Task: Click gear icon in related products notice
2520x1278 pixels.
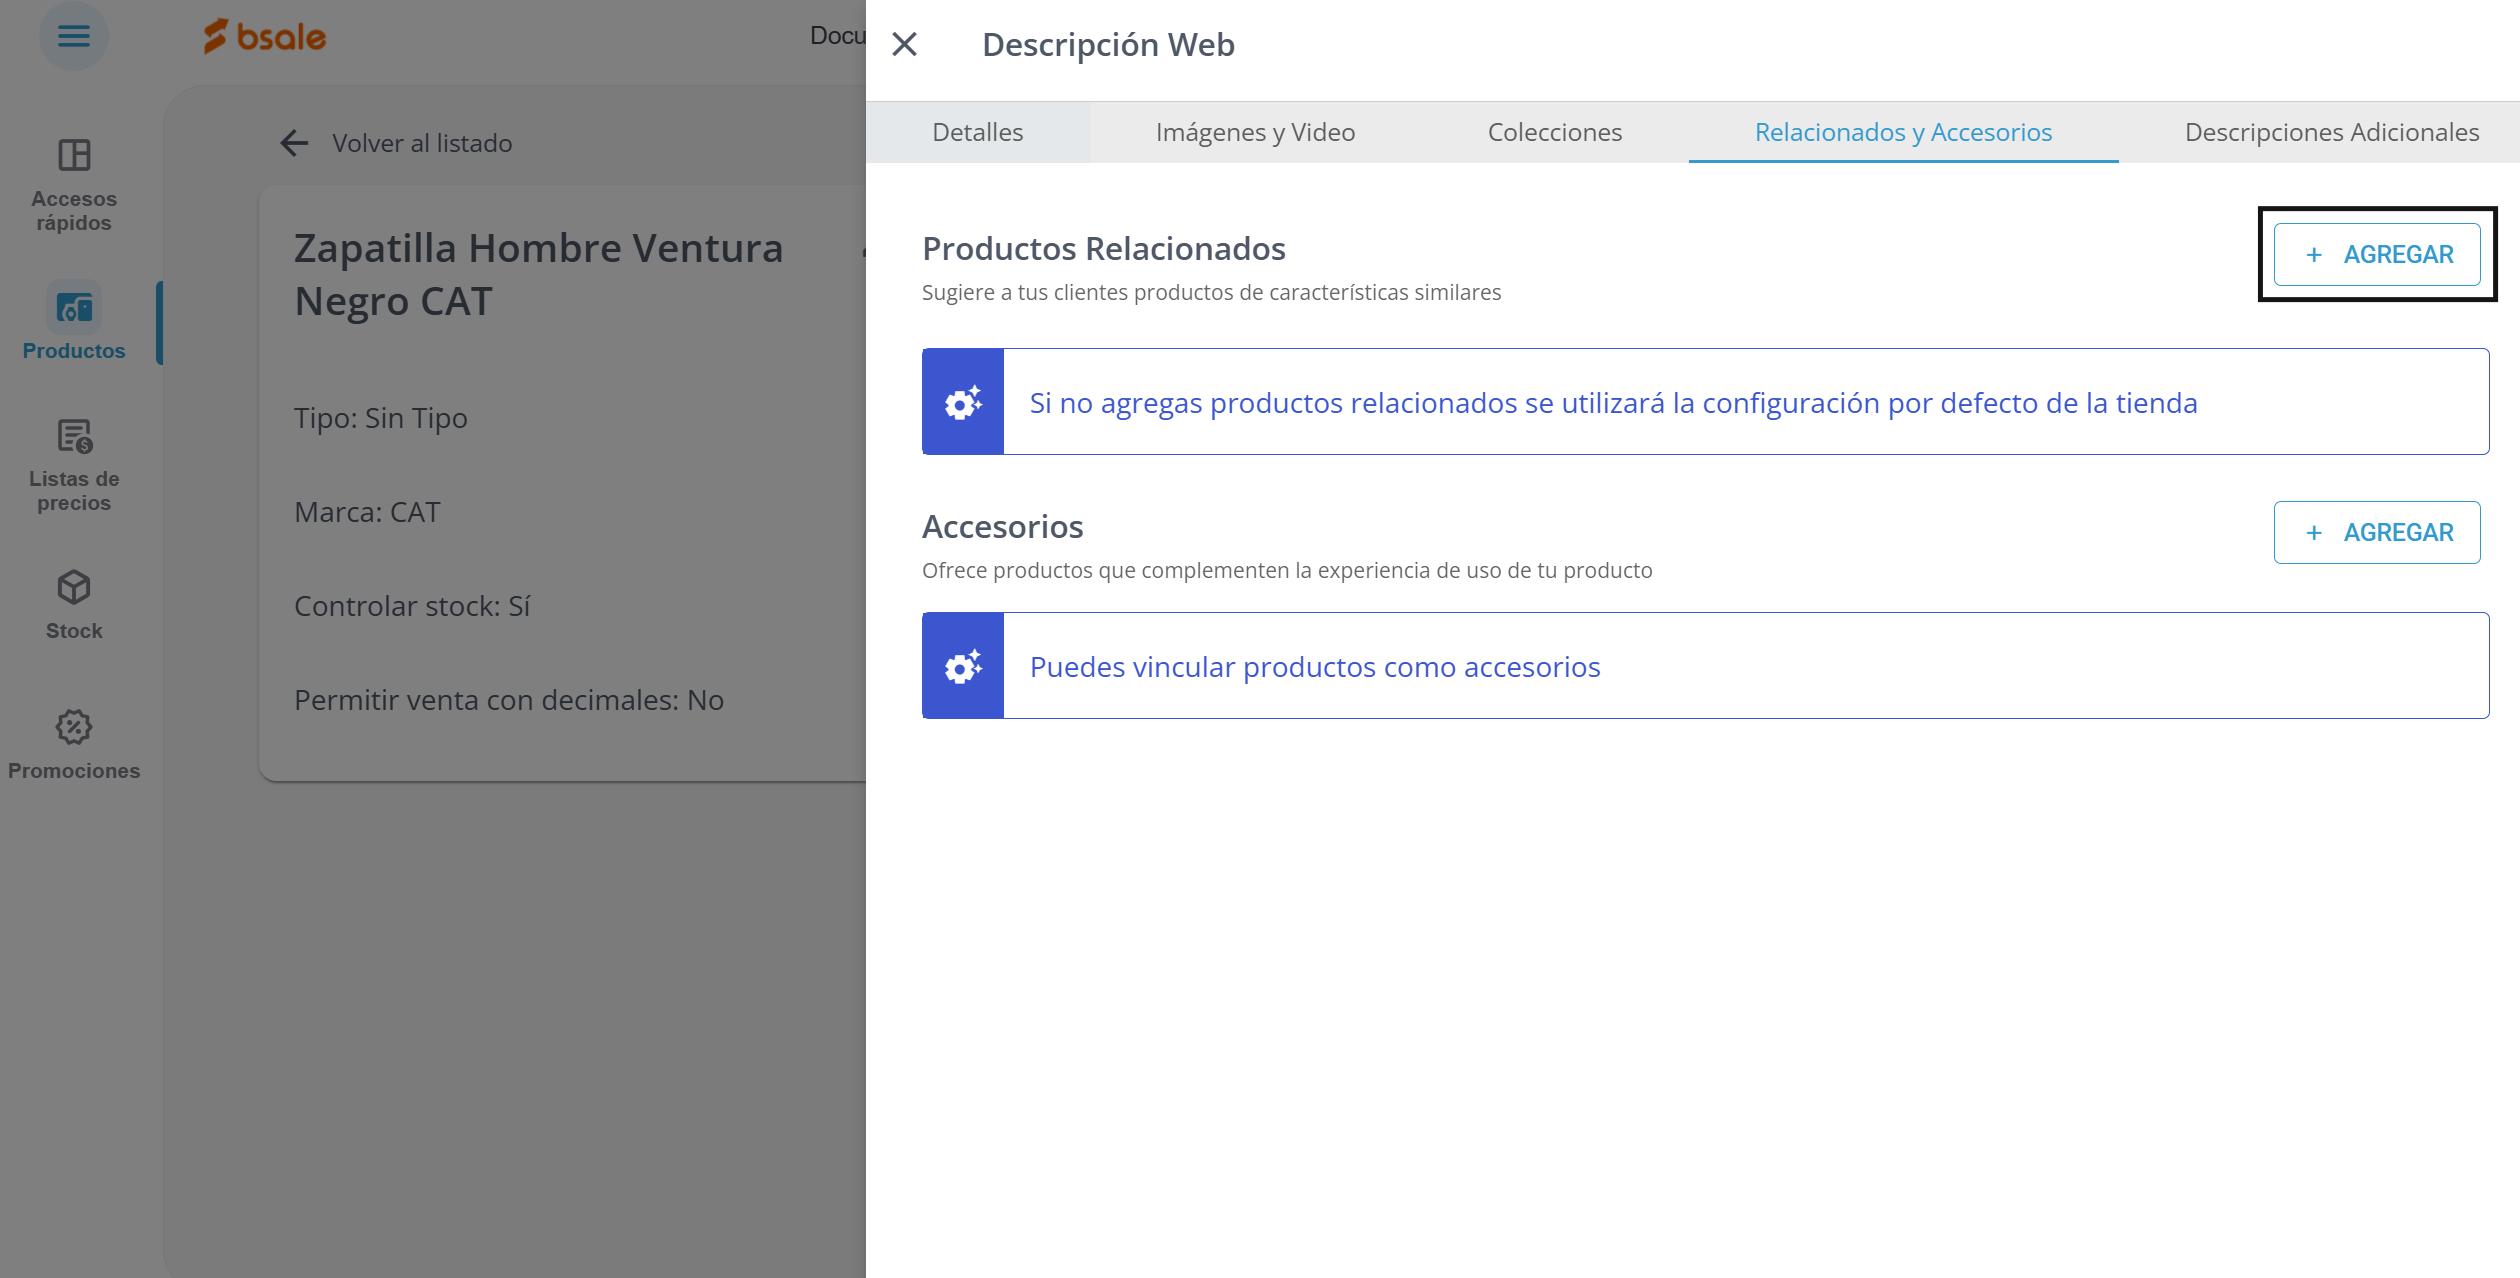Action: click(963, 402)
